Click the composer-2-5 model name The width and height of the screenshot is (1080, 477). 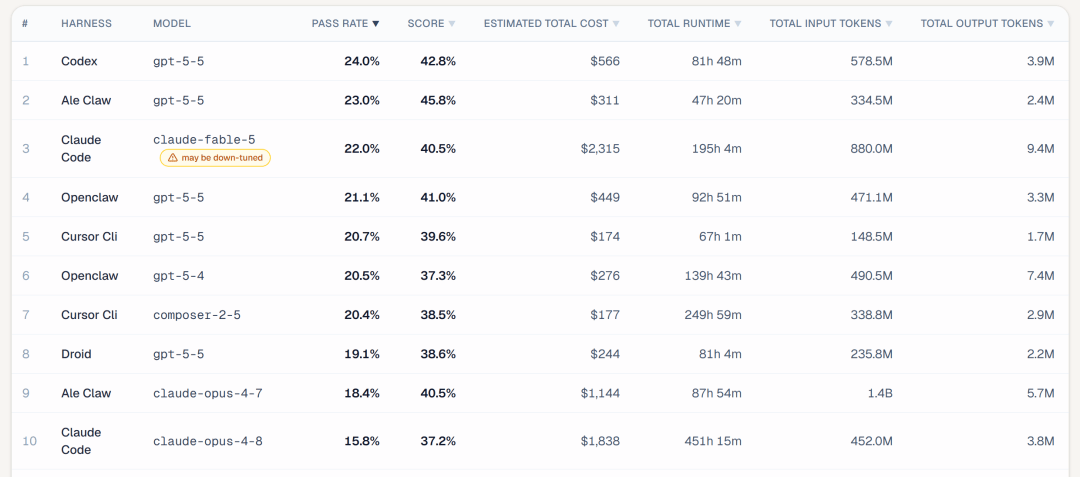coord(196,315)
